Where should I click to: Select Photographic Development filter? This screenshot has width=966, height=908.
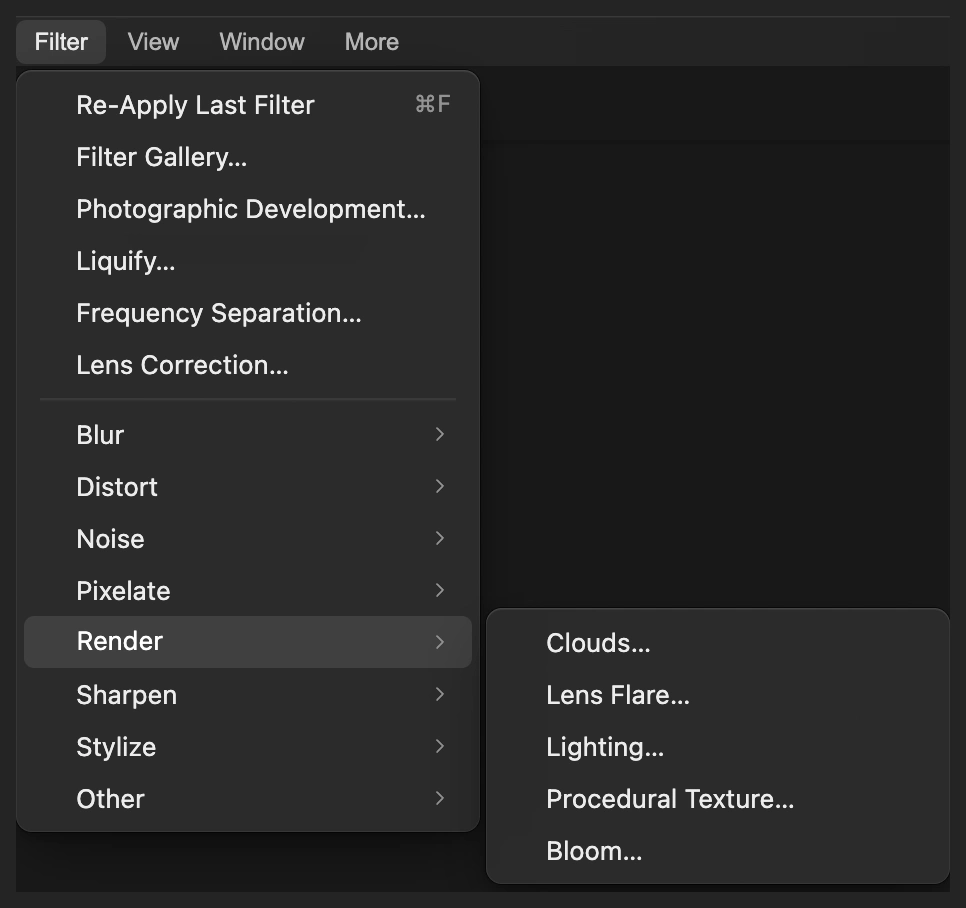pos(248,209)
